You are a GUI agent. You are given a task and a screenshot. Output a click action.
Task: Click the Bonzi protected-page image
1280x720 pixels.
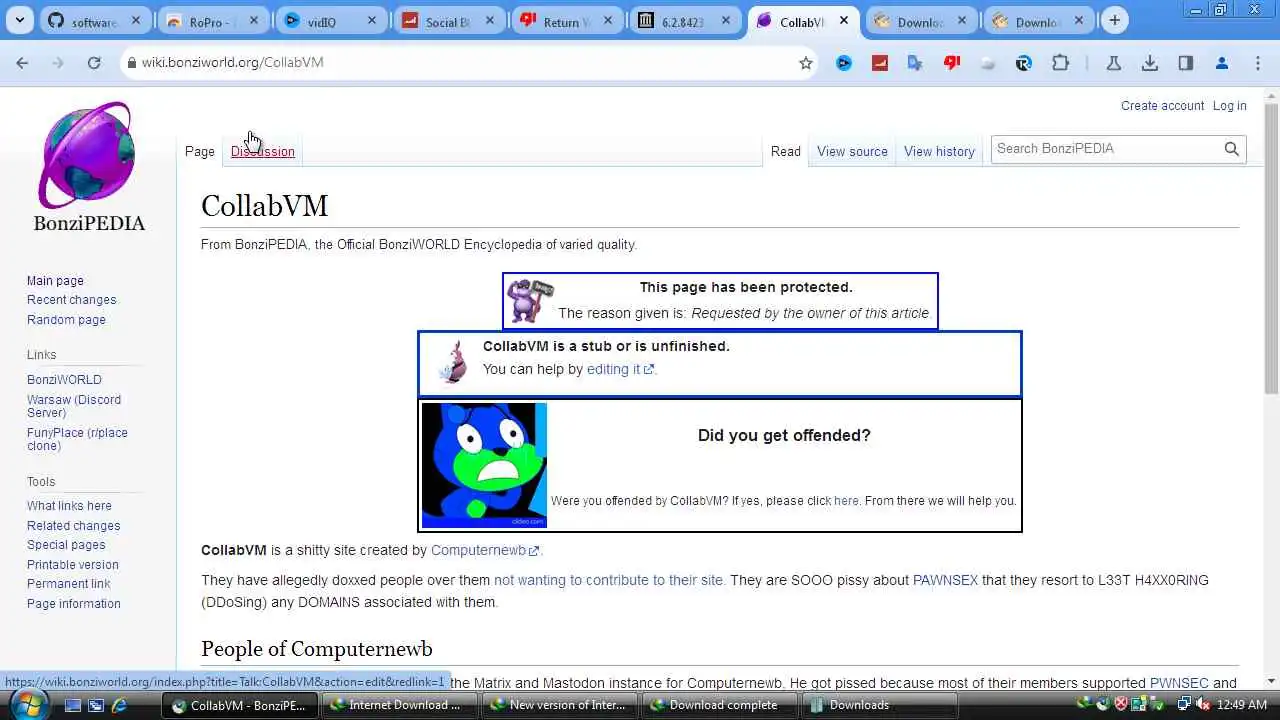click(x=529, y=300)
